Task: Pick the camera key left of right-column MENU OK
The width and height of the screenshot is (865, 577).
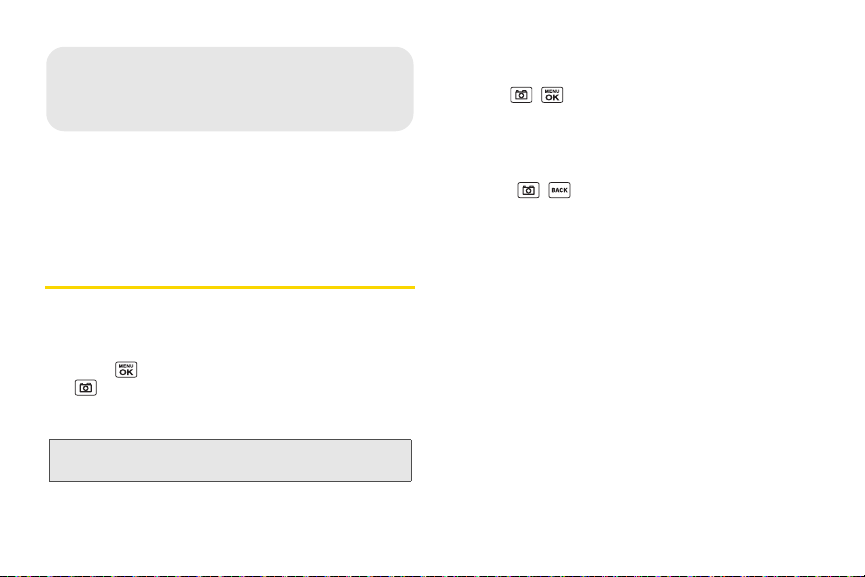Action: 521,95
